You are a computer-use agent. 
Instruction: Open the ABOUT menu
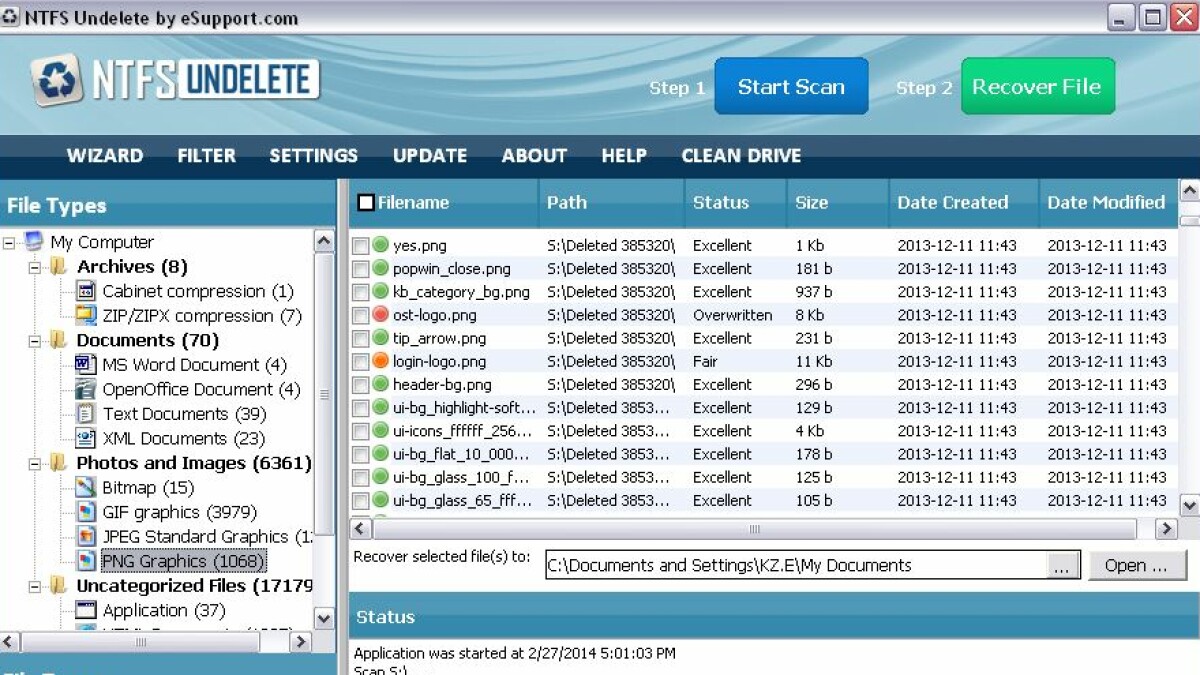point(534,156)
